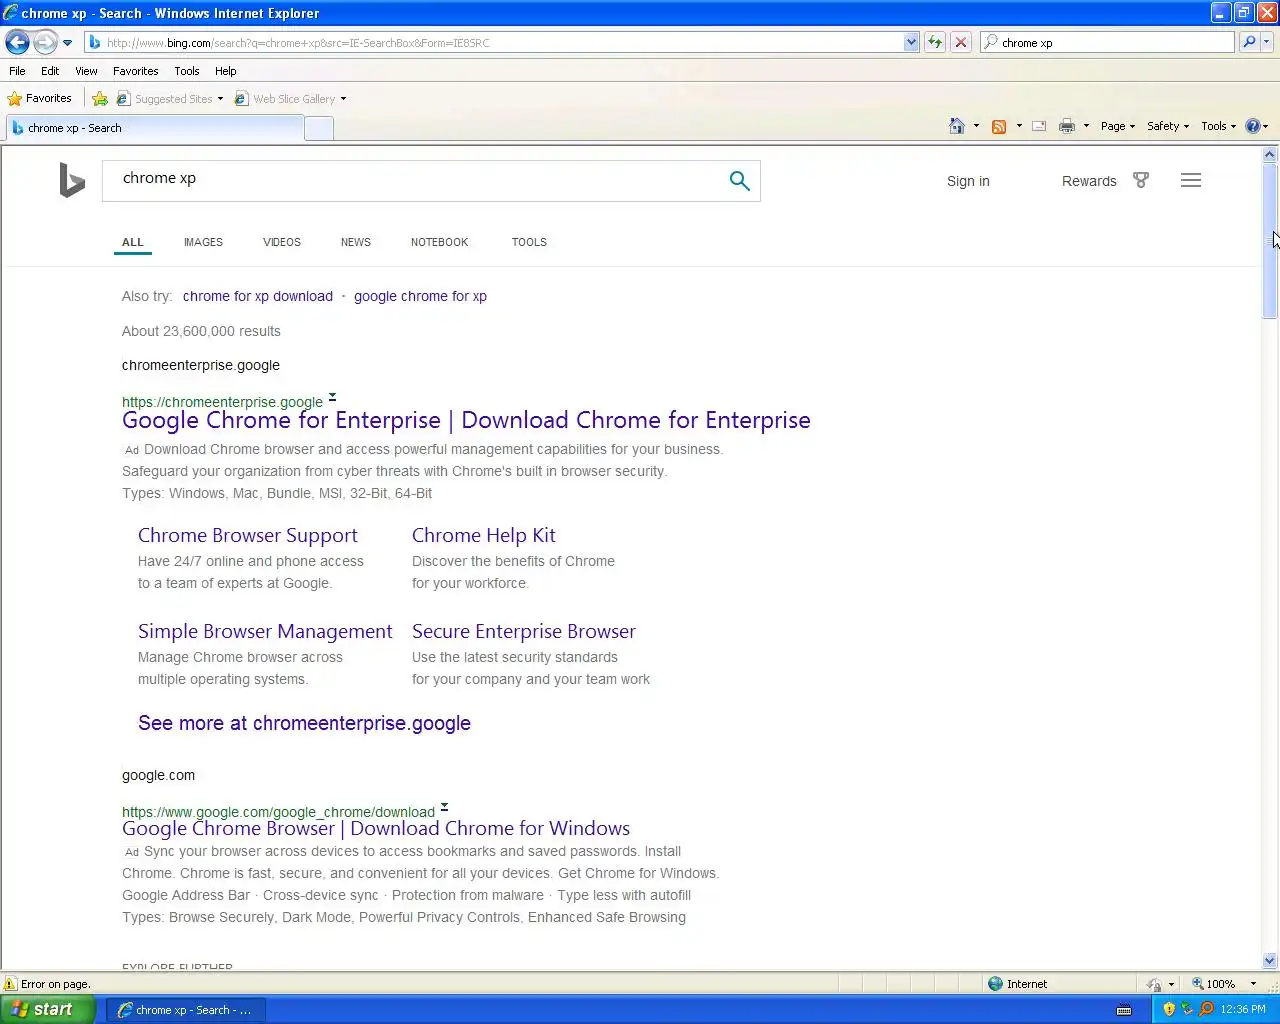The width and height of the screenshot is (1280, 1024).
Task: Click the blue Help question mark icon
Action: pyautogui.click(x=1253, y=126)
